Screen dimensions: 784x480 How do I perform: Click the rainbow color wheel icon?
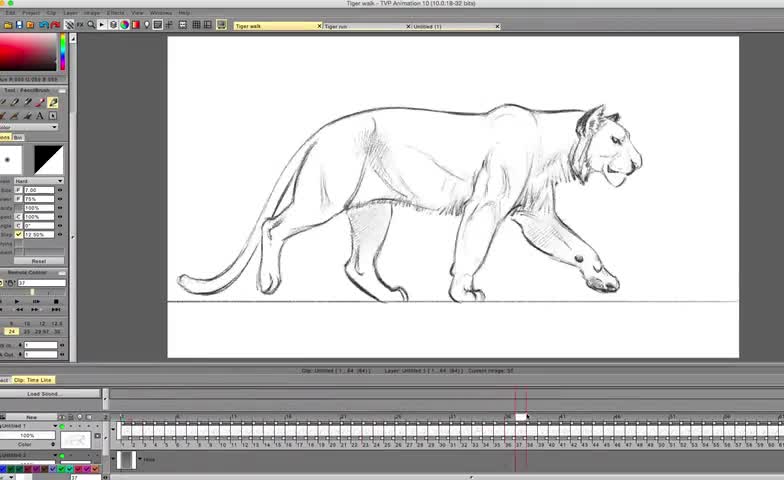pos(124,24)
